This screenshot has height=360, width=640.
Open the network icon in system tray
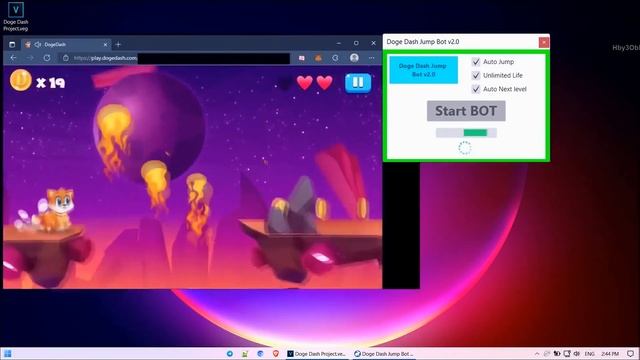(x=567, y=354)
